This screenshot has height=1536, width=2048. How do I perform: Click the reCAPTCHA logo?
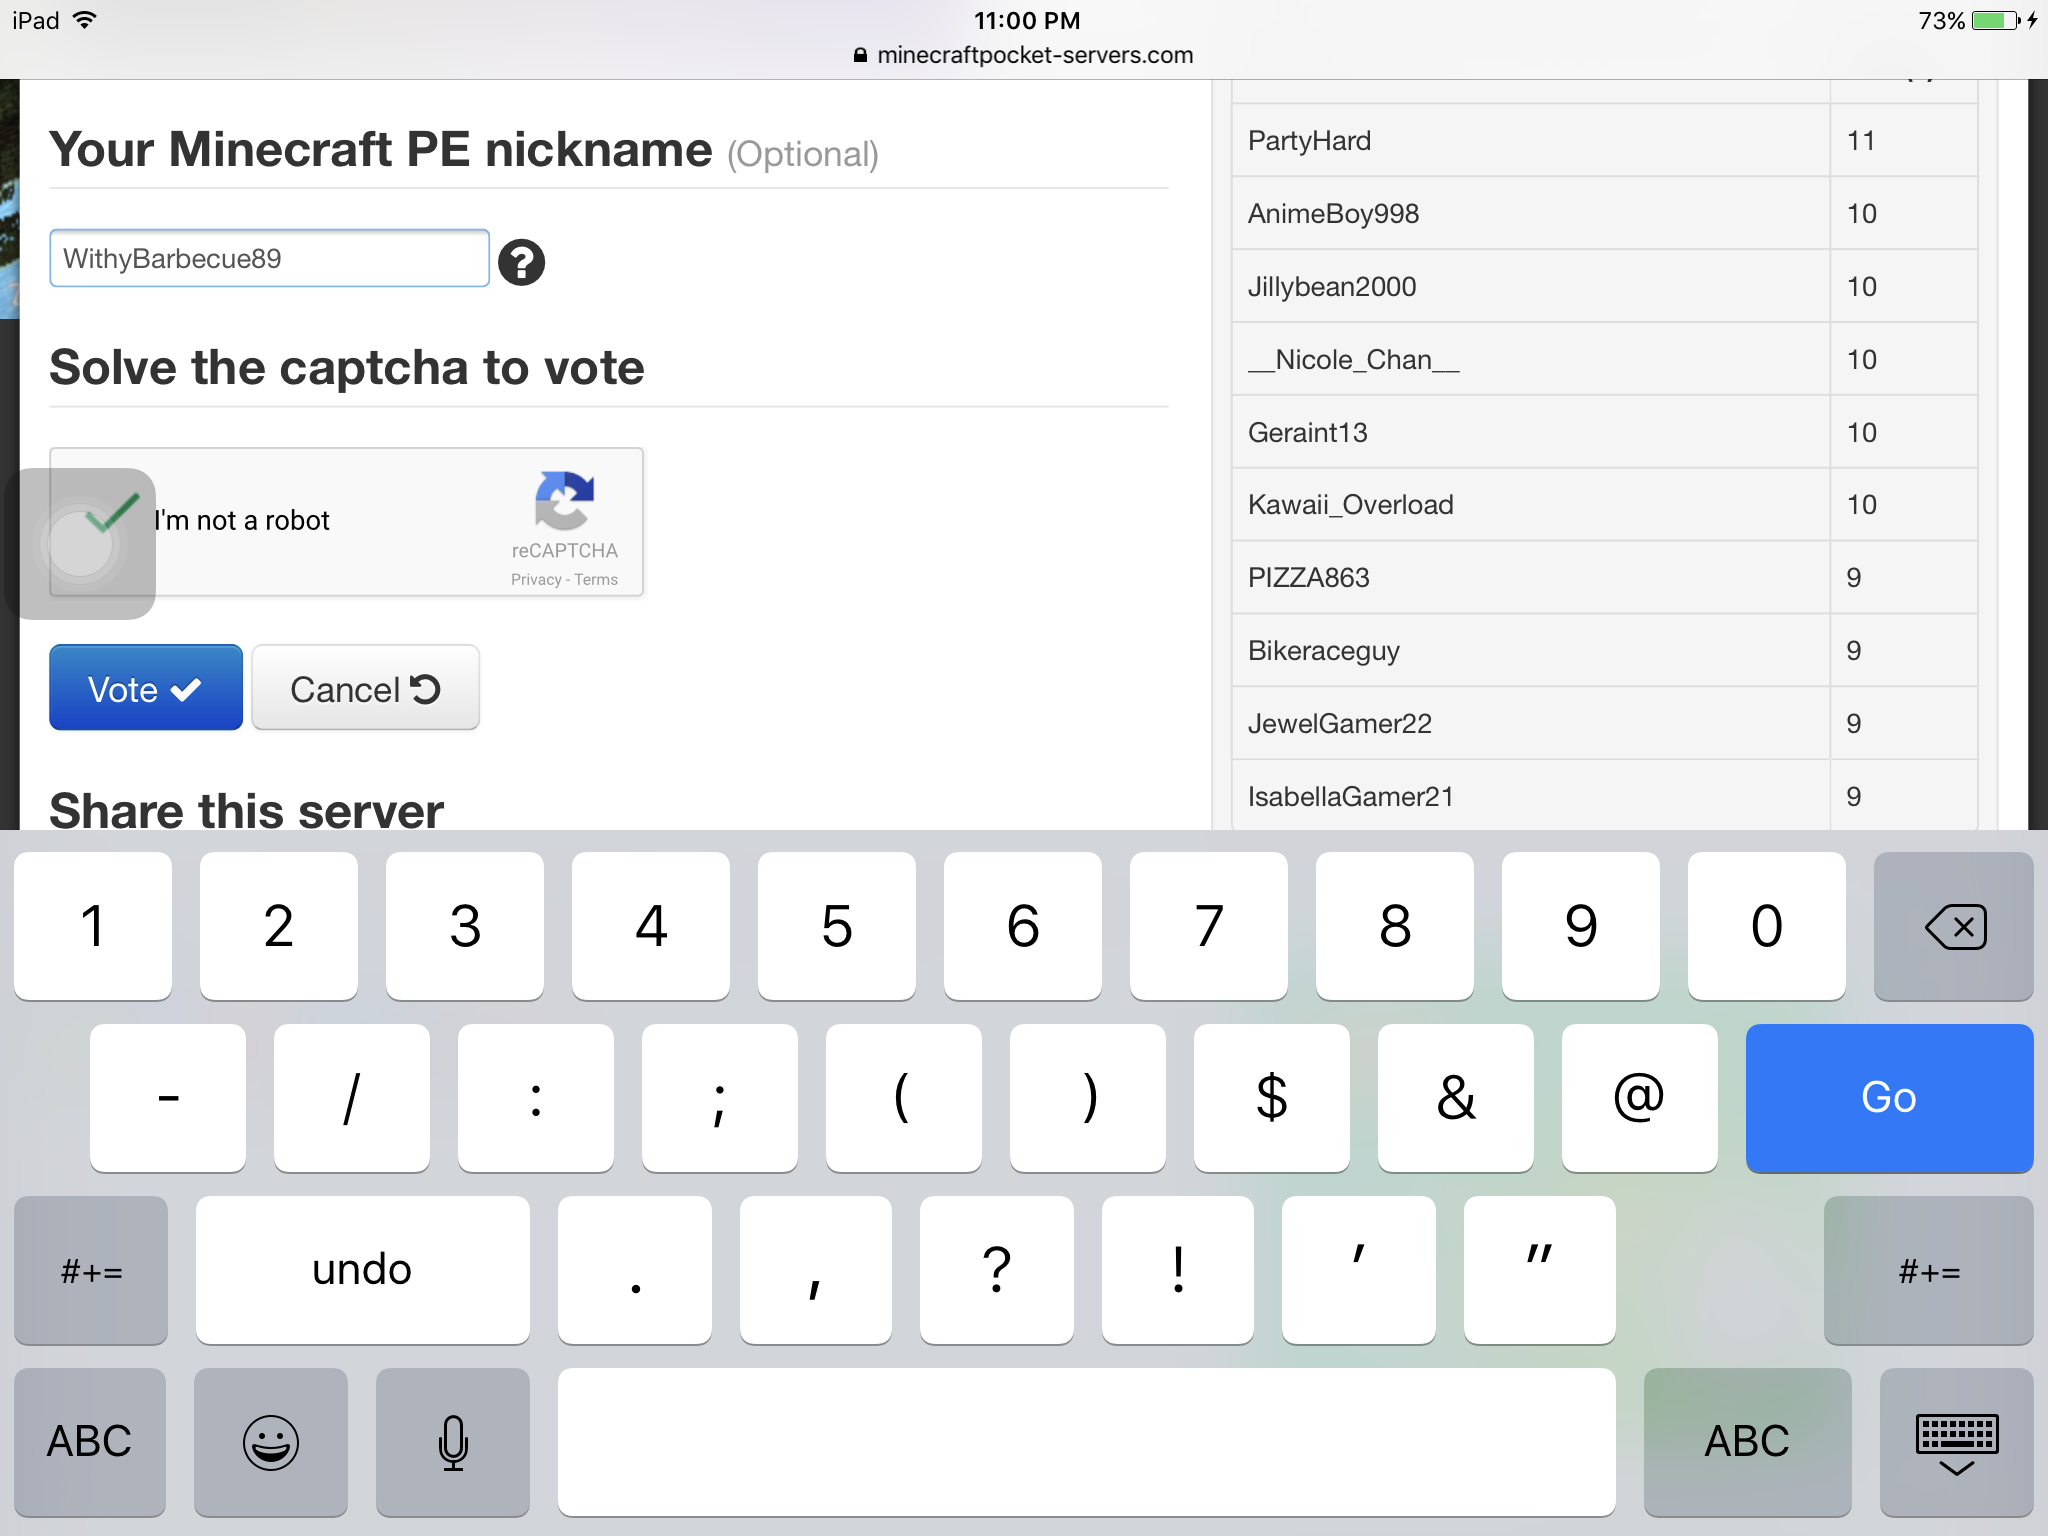[564, 500]
